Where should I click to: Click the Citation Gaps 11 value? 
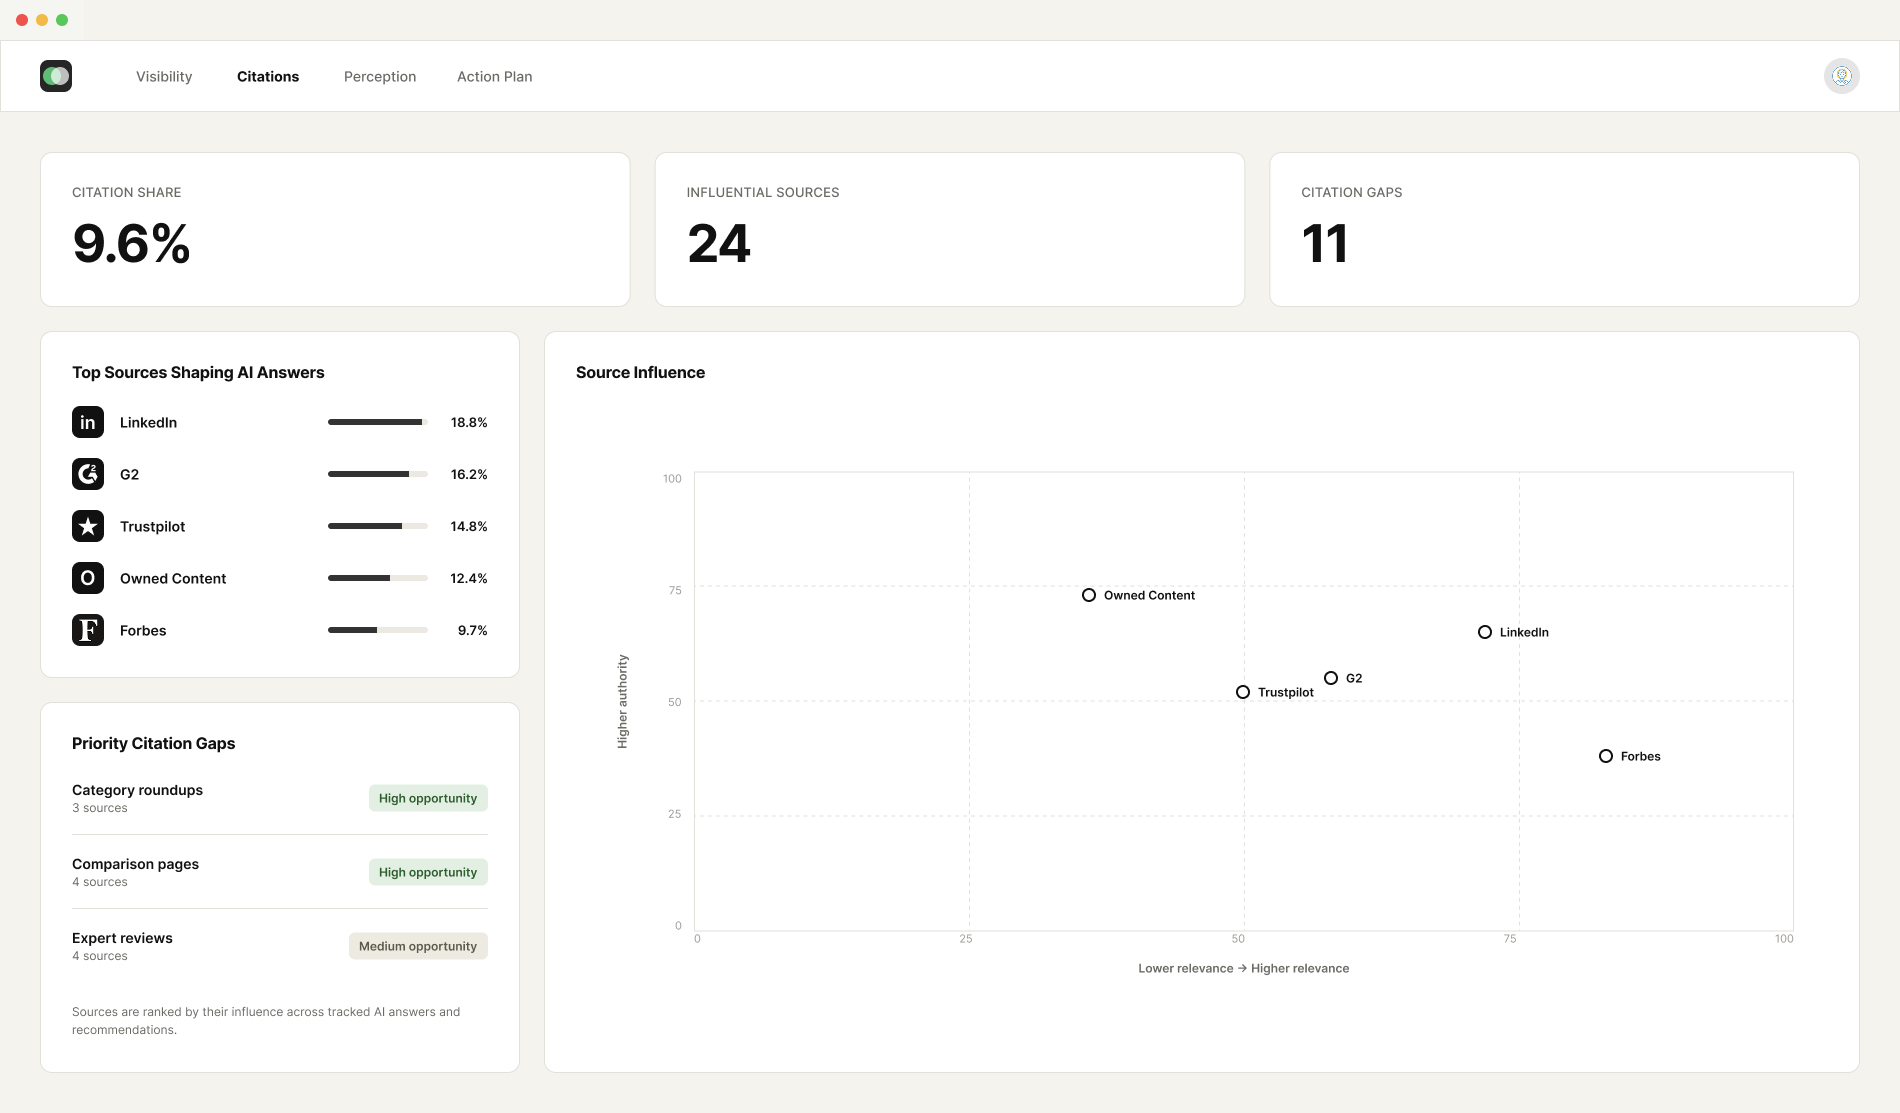(x=1325, y=244)
